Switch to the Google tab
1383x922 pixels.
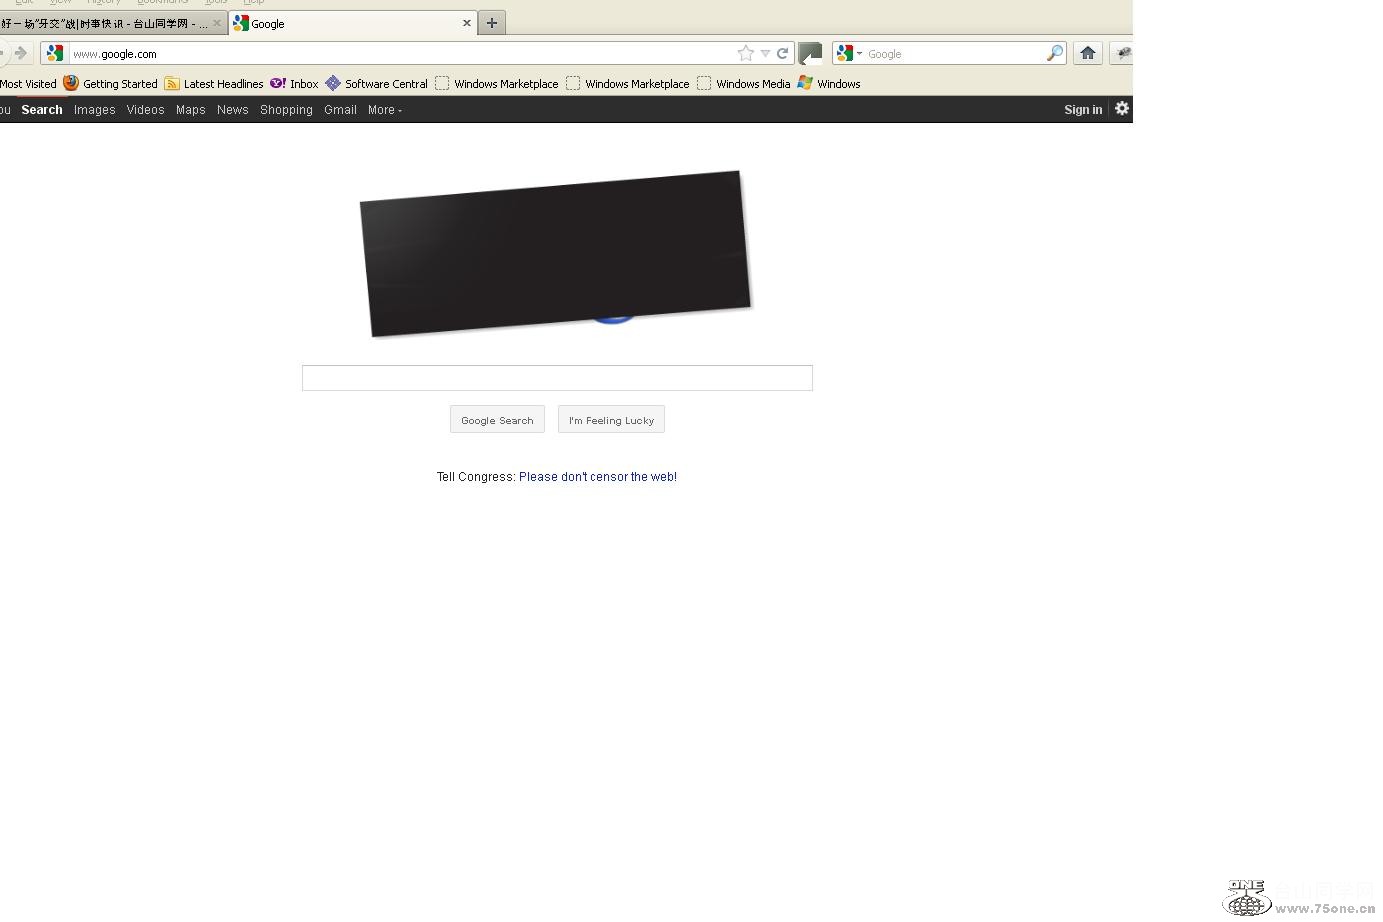click(x=352, y=23)
